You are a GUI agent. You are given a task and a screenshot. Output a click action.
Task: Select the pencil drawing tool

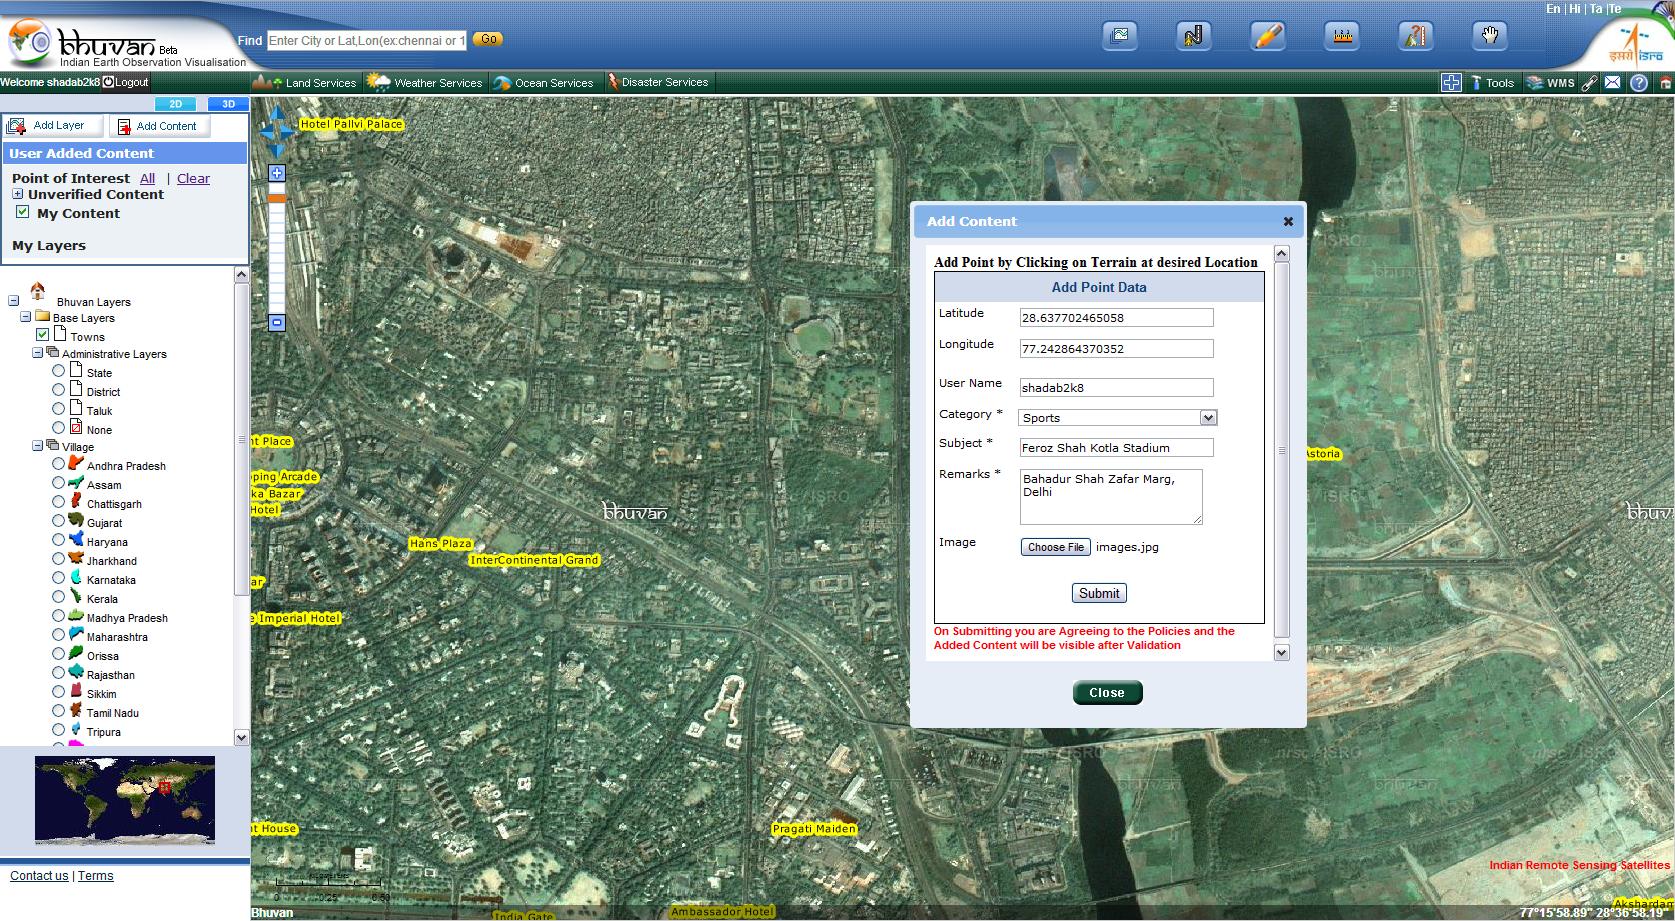1268,37
